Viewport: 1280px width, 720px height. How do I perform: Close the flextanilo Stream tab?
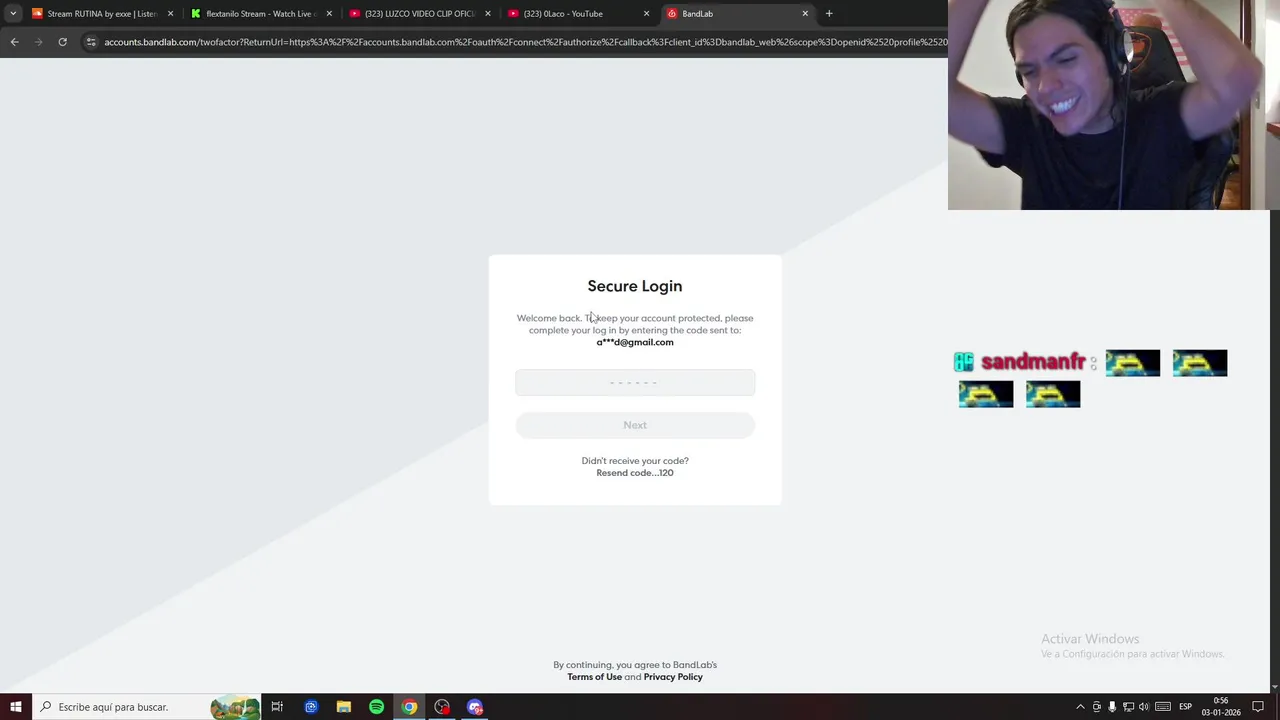(x=329, y=14)
